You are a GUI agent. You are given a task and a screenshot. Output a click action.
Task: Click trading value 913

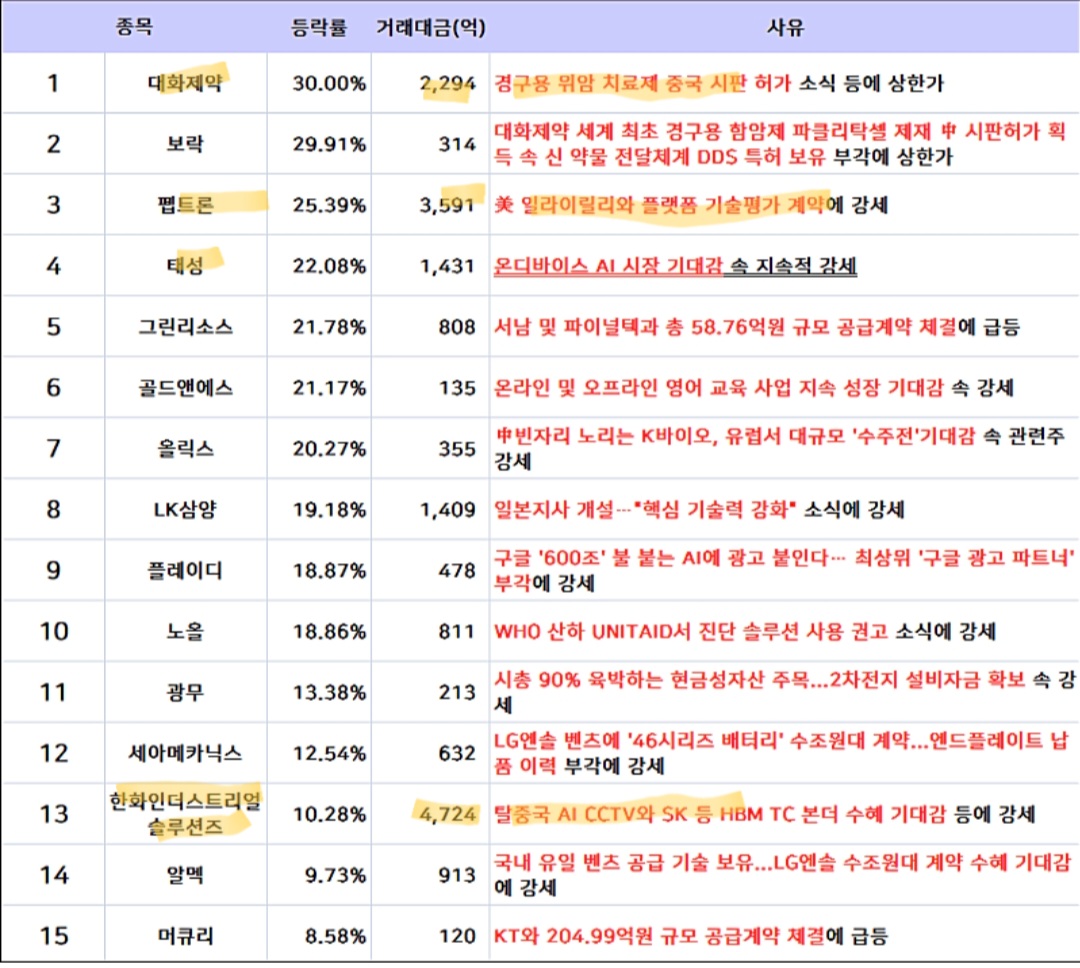click(x=457, y=875)
